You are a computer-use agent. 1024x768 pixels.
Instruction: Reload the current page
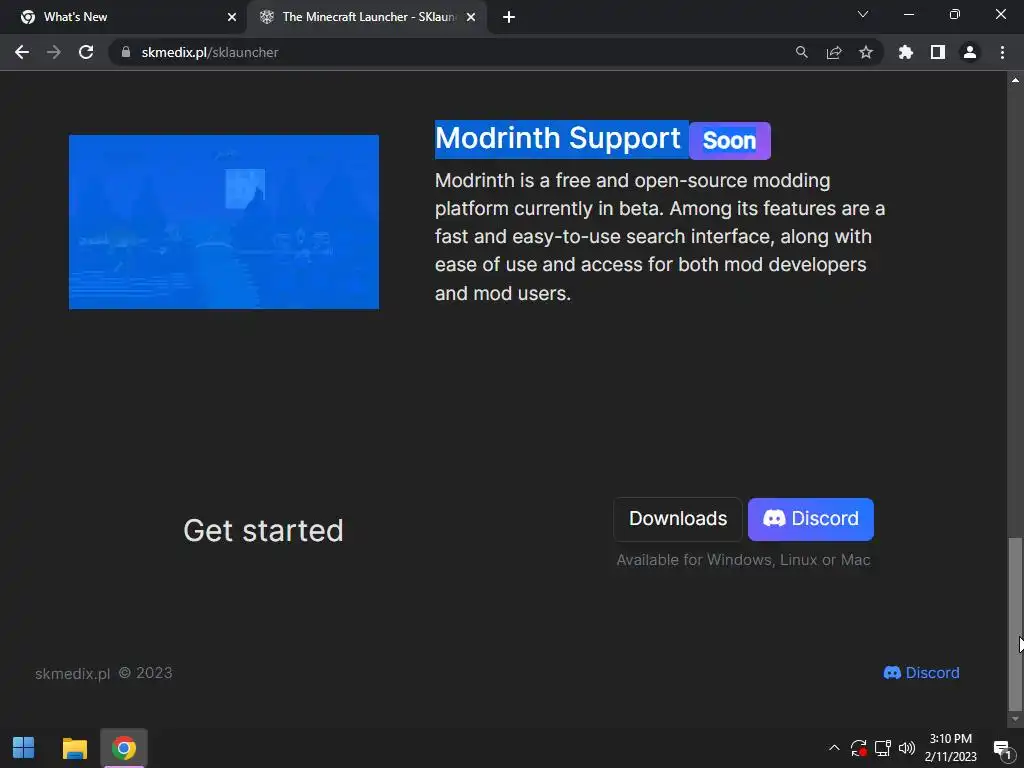tap(86, 52)
